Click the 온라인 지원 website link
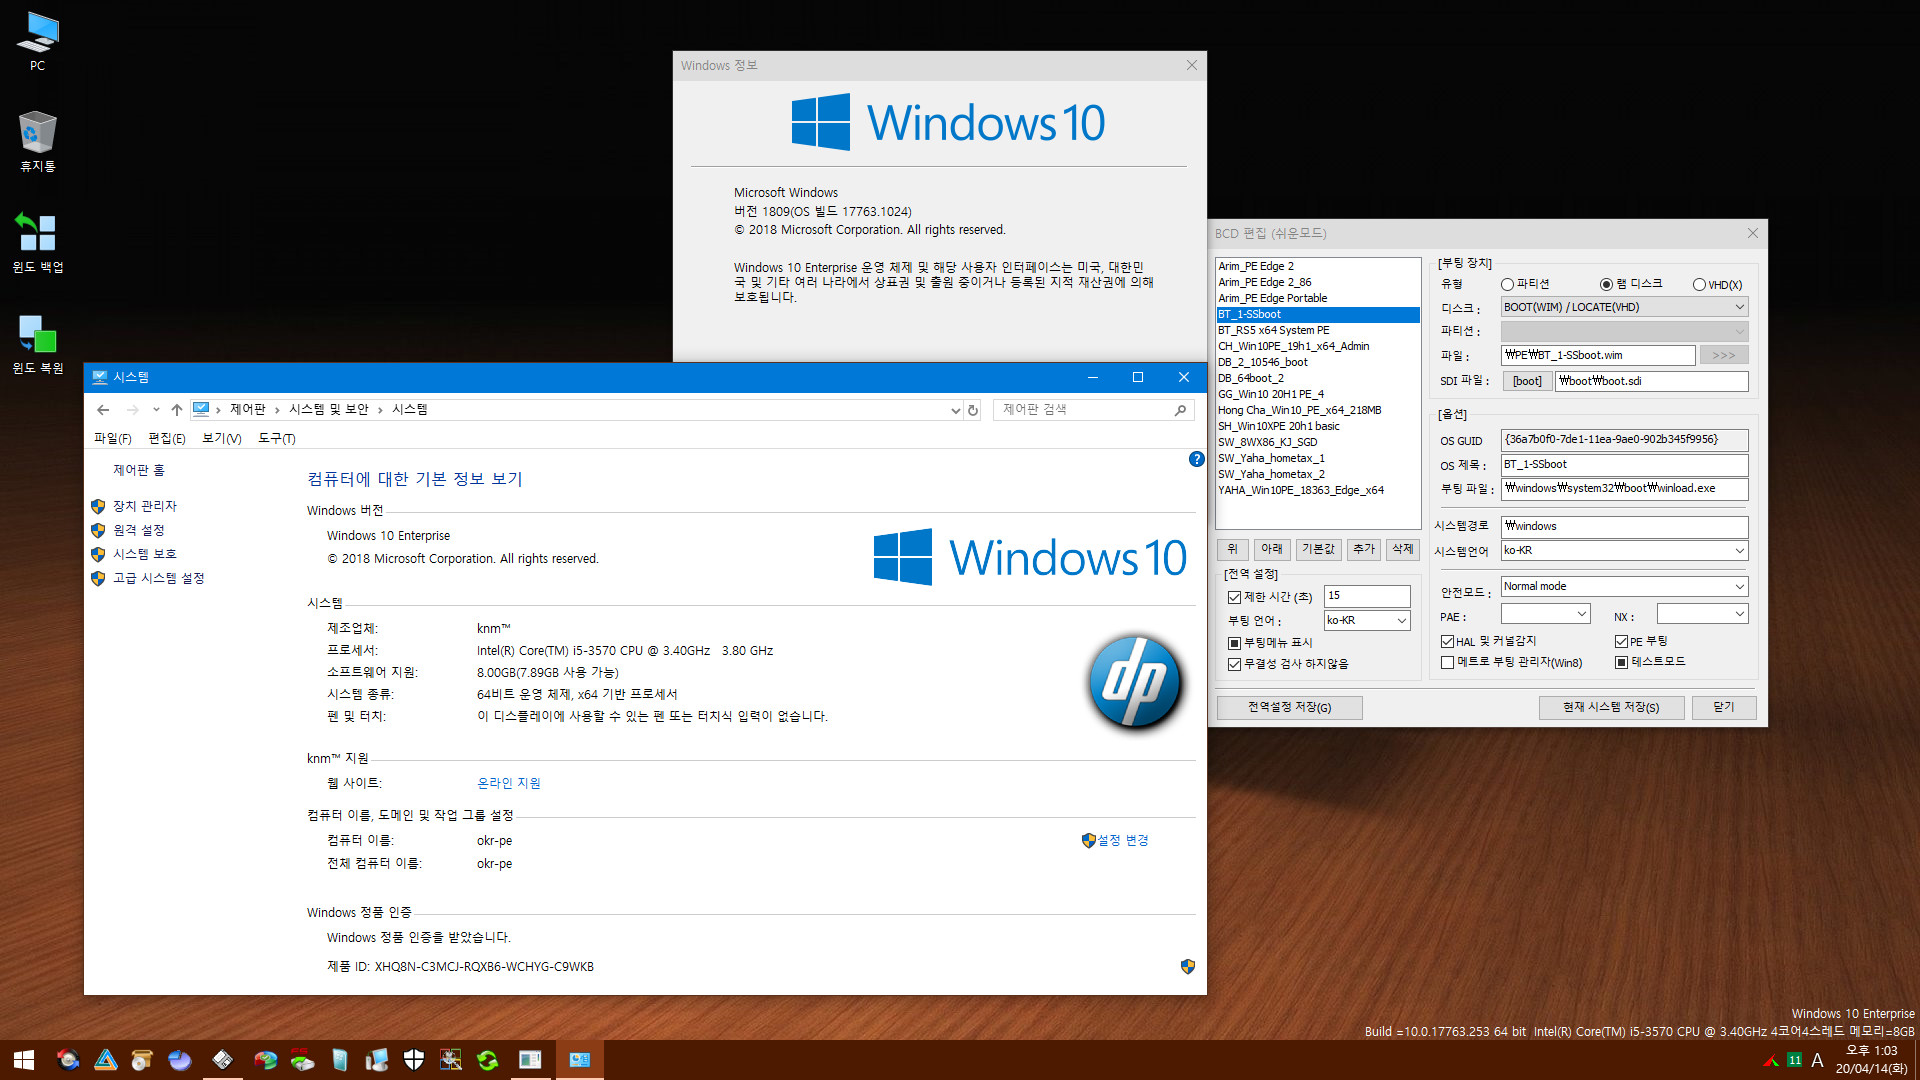Image resolution: width=1920 pixels, height=1080 pixels. [x=509, y=784]
